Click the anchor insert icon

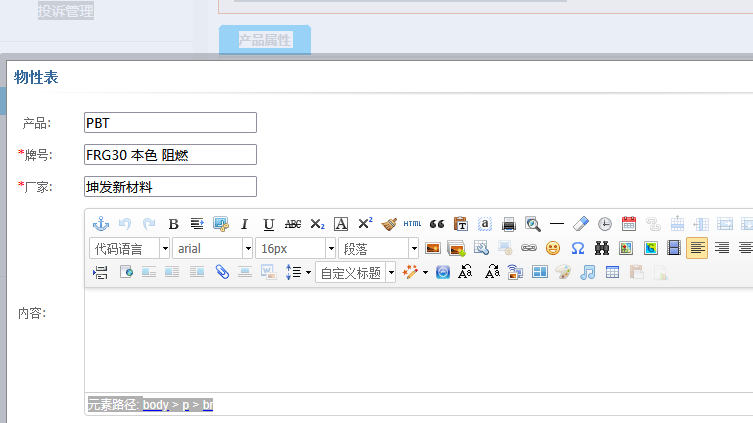pos(100,224)
